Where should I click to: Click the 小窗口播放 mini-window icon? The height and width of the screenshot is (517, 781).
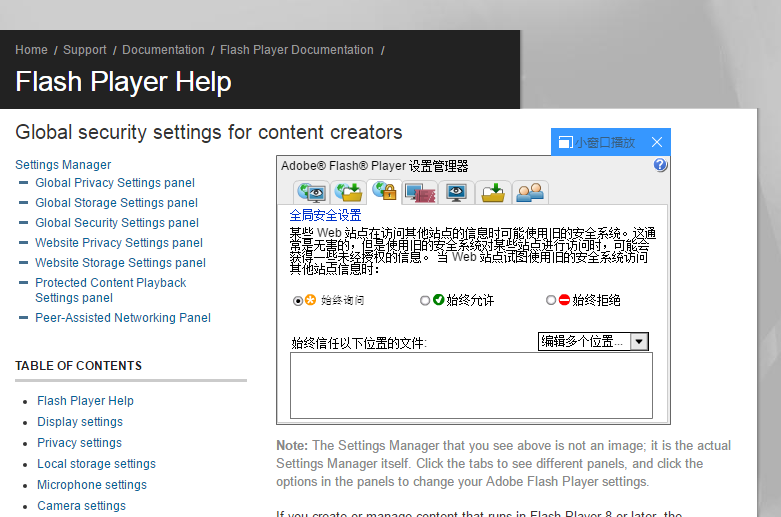(x=565, y=142)
